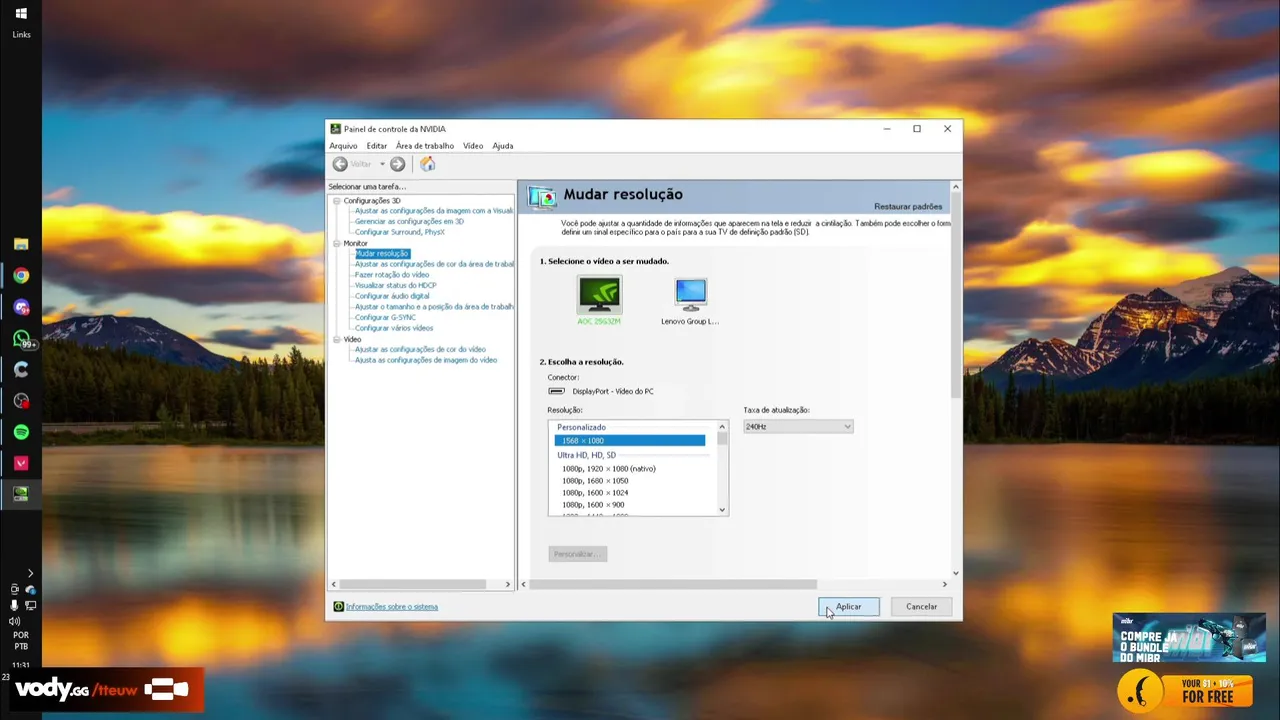The width and height of the screenshot is (1280, 720).
Task: Open Configurar Surround, PhysX
Action: (400, 232)
